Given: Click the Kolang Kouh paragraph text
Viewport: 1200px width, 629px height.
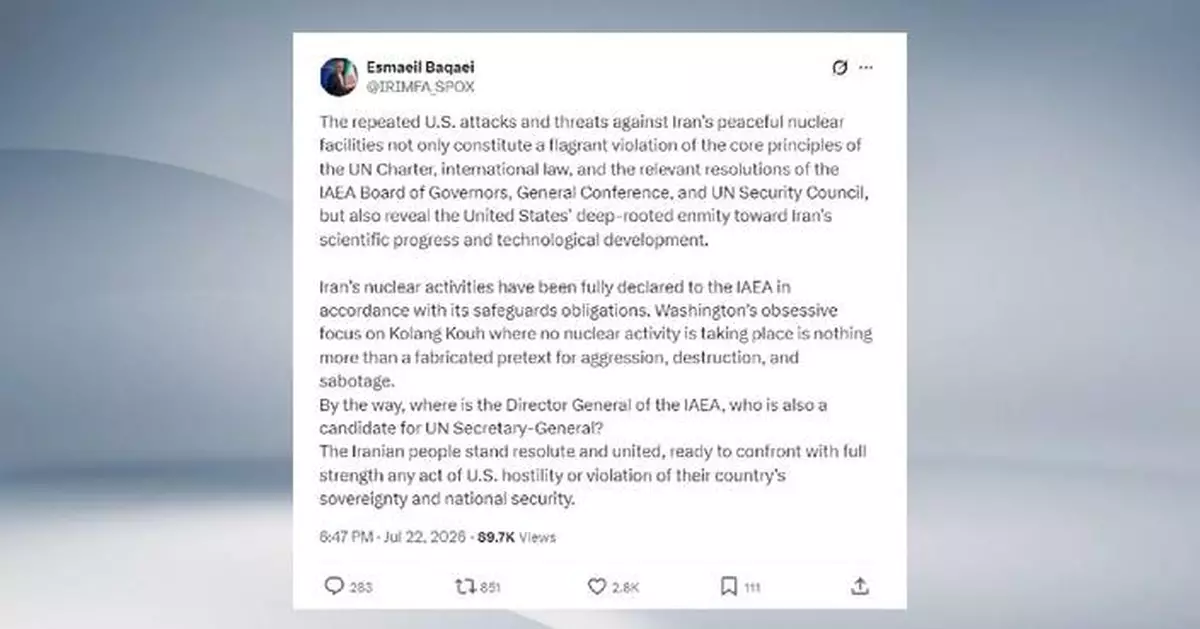Looking at the screenshot, I should (596, 334).
